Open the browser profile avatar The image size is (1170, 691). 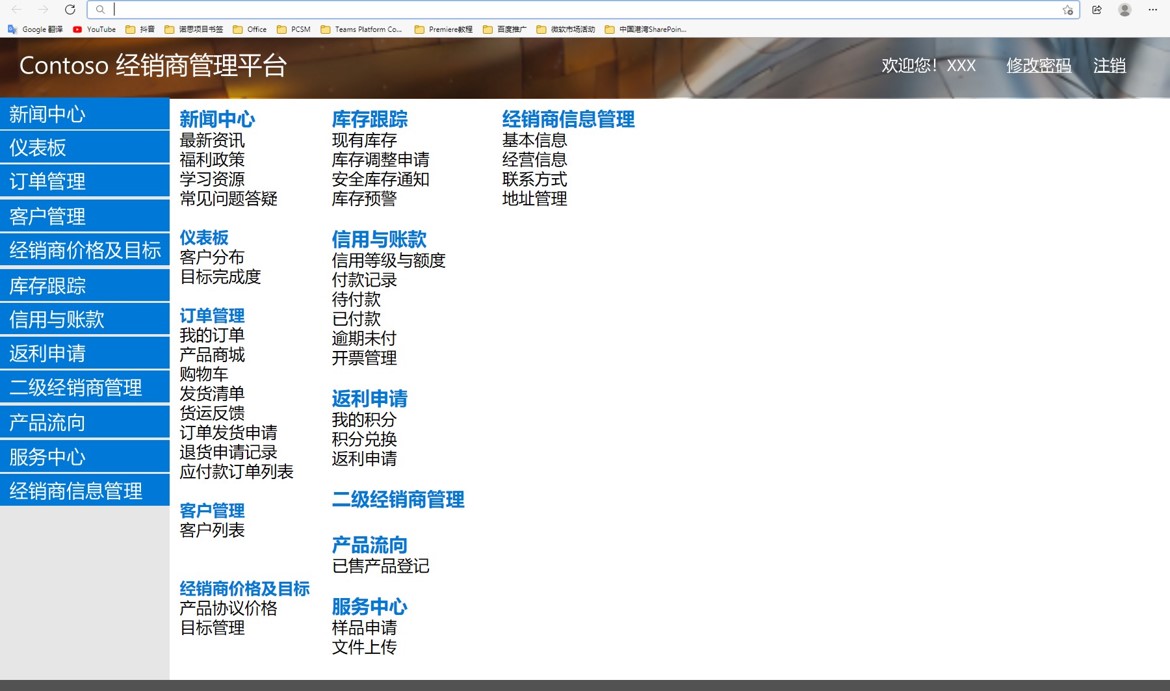click(1125, 10)
